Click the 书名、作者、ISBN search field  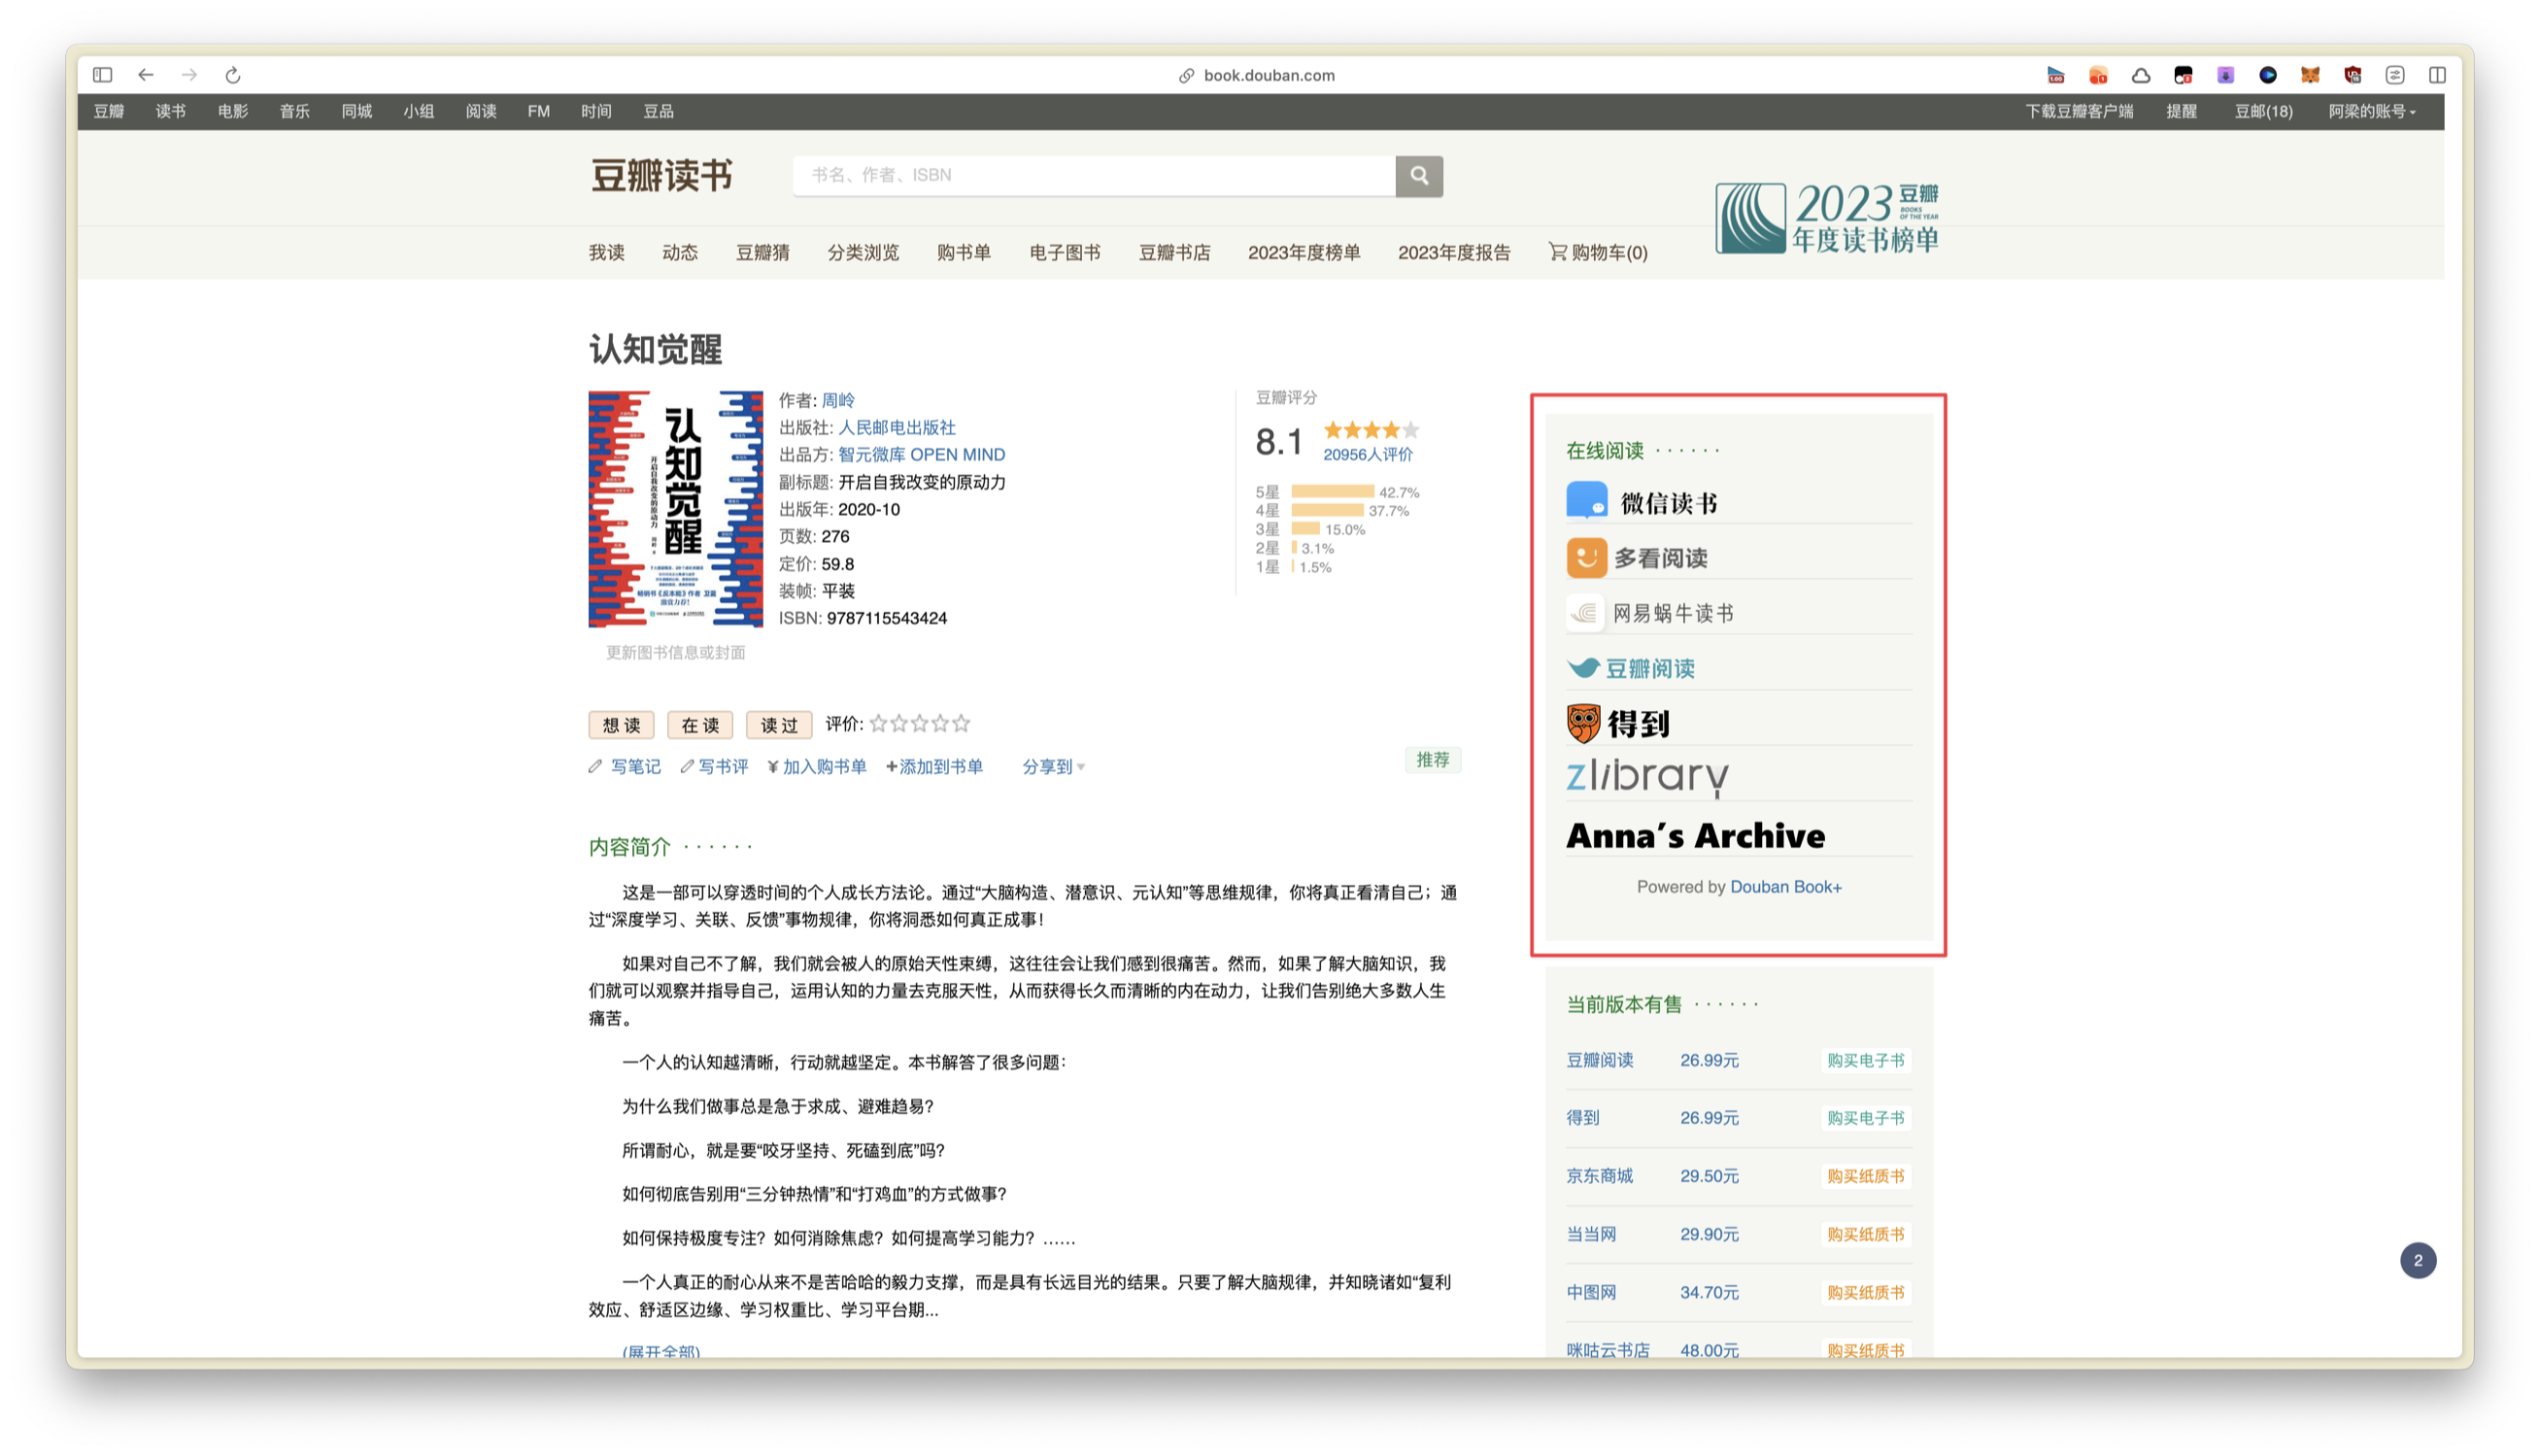coord(1093,175)
